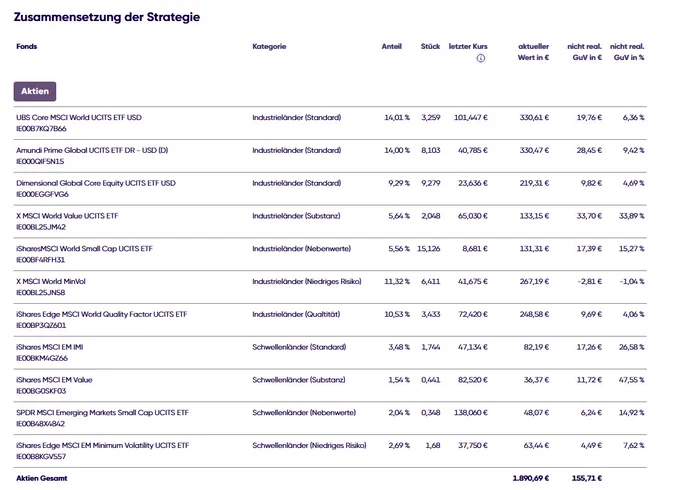Image resolution: width=680 pixels, height=490 pixels.
Task: Click the Stück column header
Action: 430,46
